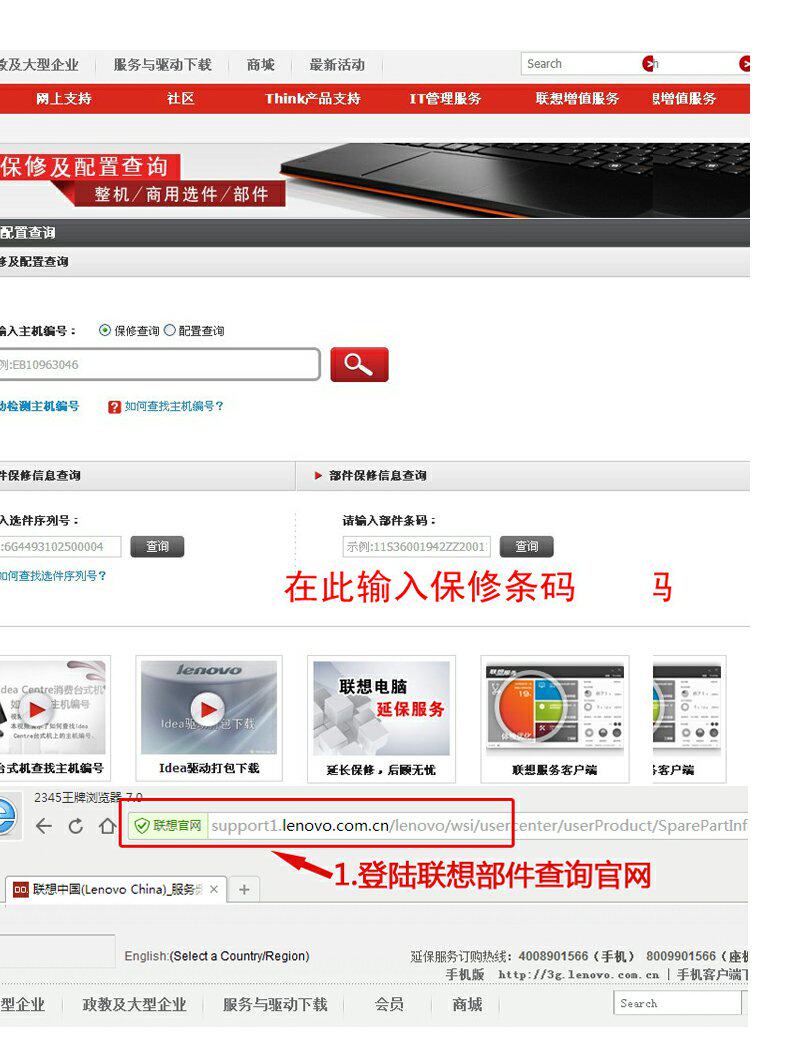Open the http://3g.lenovo.com.cn mobile link

[578, 975]
